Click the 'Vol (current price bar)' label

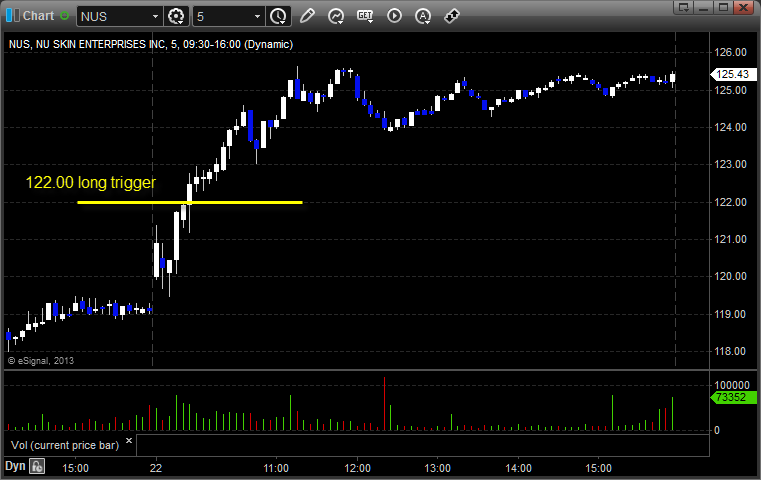(65, 445)
